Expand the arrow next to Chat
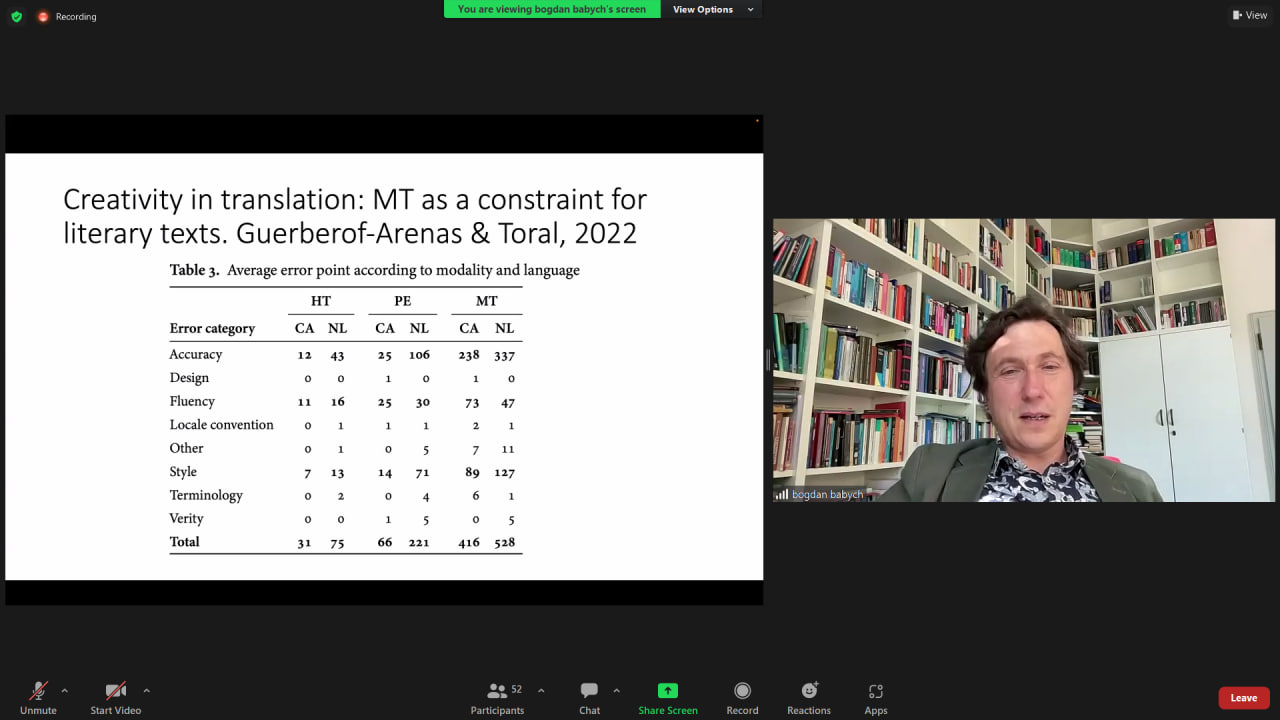The width and height of the screenshot is (1280, 720). click(x=616, y=690)
